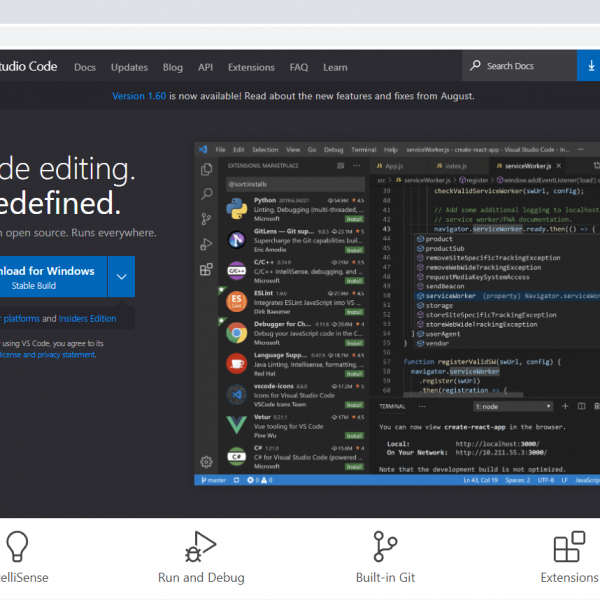
Task: Click the Python extension icon in screenshot
Action: (236, 206)
